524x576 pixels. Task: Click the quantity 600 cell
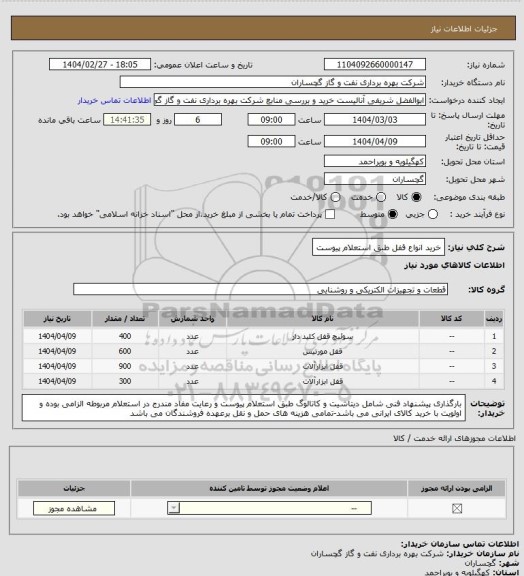coord(125,352)
